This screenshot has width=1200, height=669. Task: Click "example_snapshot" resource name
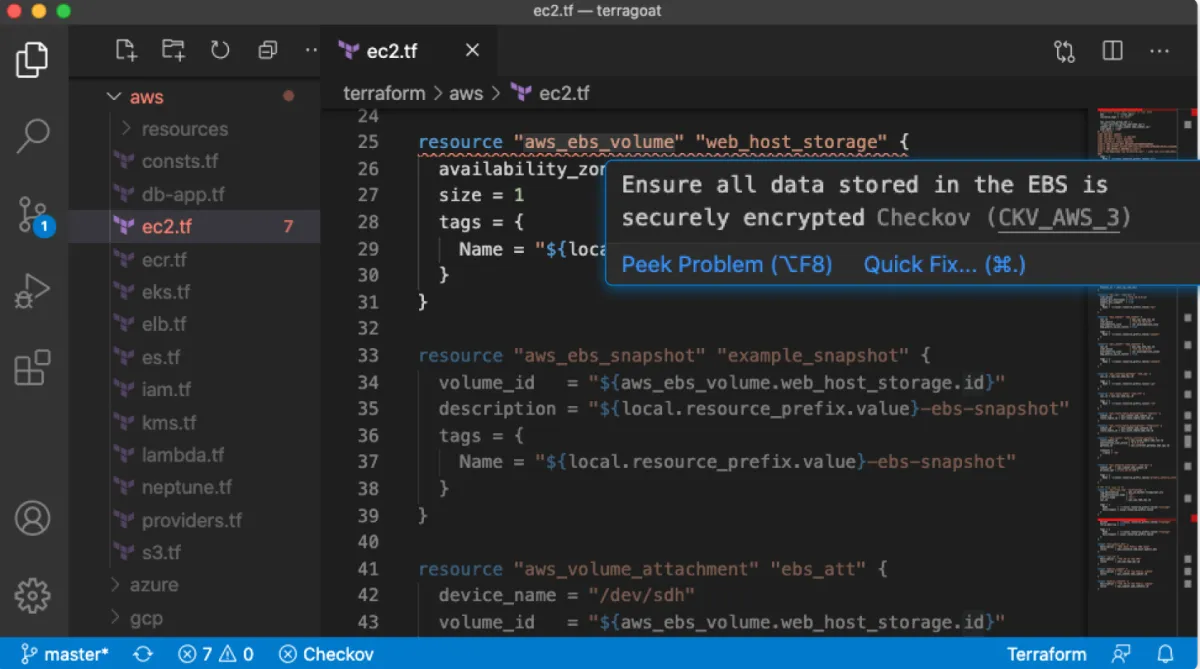pos(815,355)
